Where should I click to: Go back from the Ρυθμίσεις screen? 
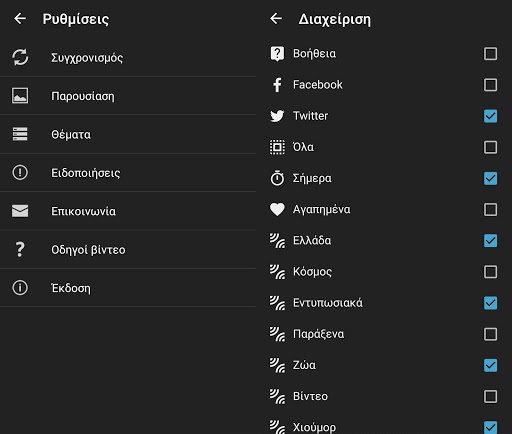tap(20, 19)
